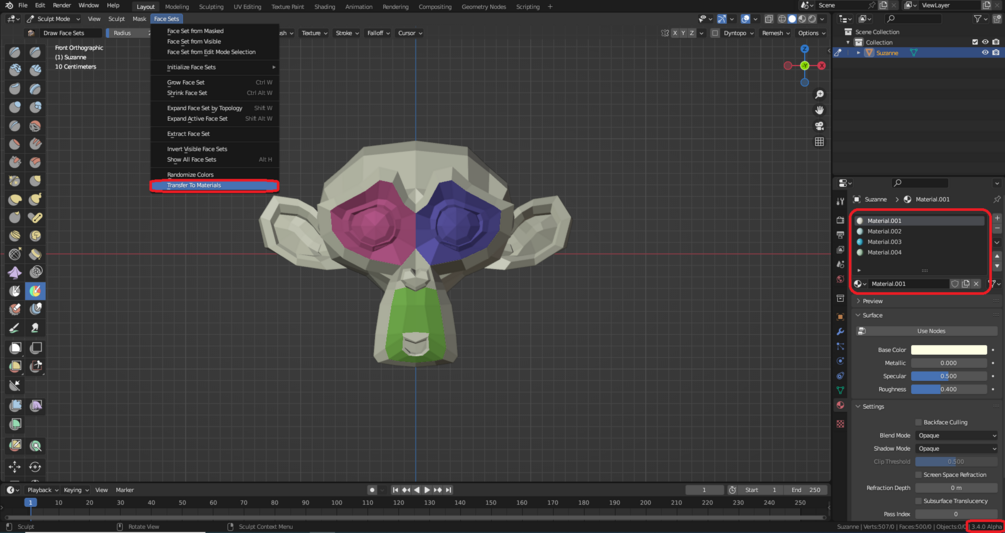Open the Modifiers wrench tab

click(840, 331)
